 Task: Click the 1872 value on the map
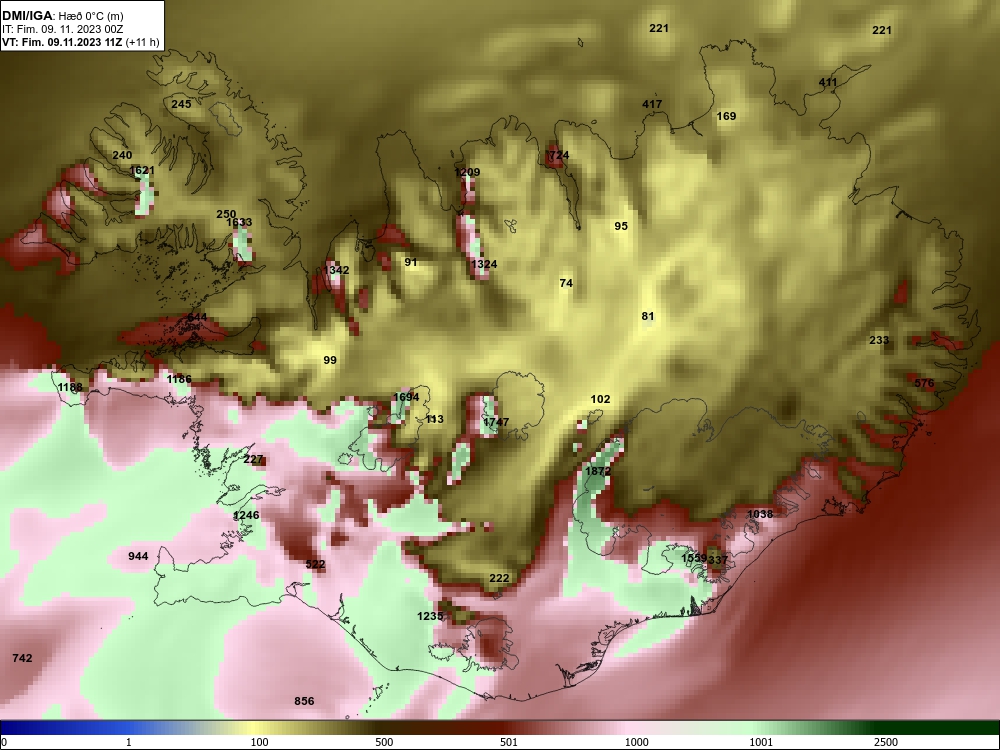coord(598,471)
